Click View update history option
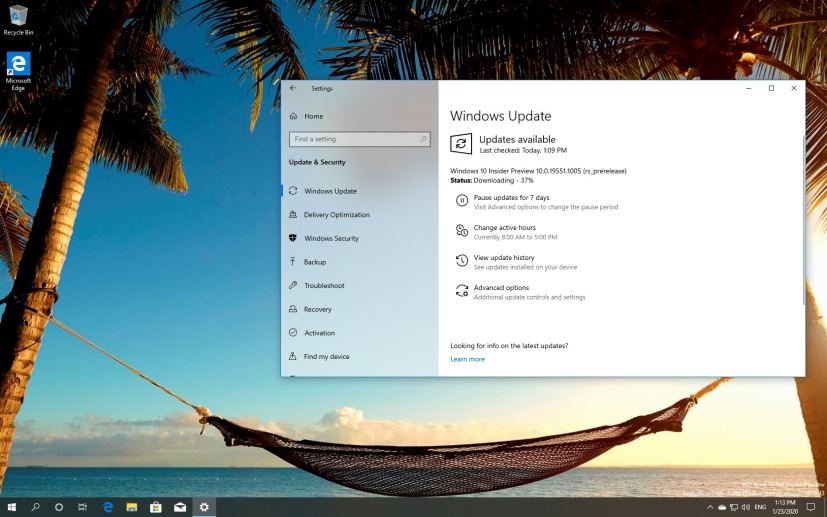This screenshot has height=517, width=827. click(x=504, y=257)
